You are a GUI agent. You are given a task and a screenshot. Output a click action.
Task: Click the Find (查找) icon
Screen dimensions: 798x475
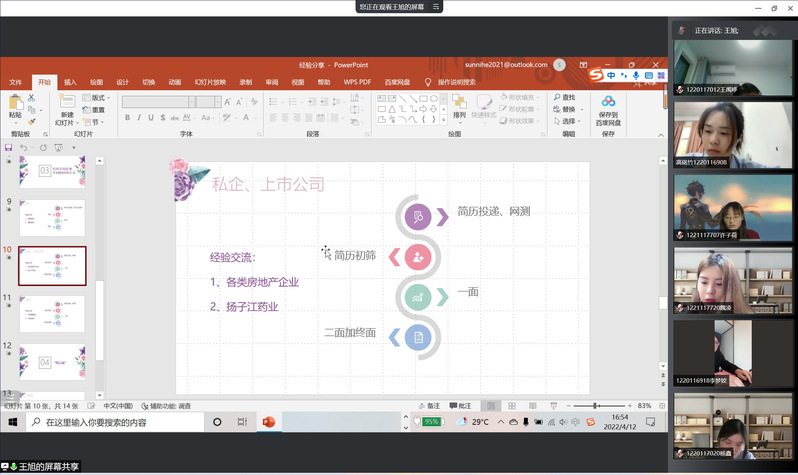click(x=566, y=98)
